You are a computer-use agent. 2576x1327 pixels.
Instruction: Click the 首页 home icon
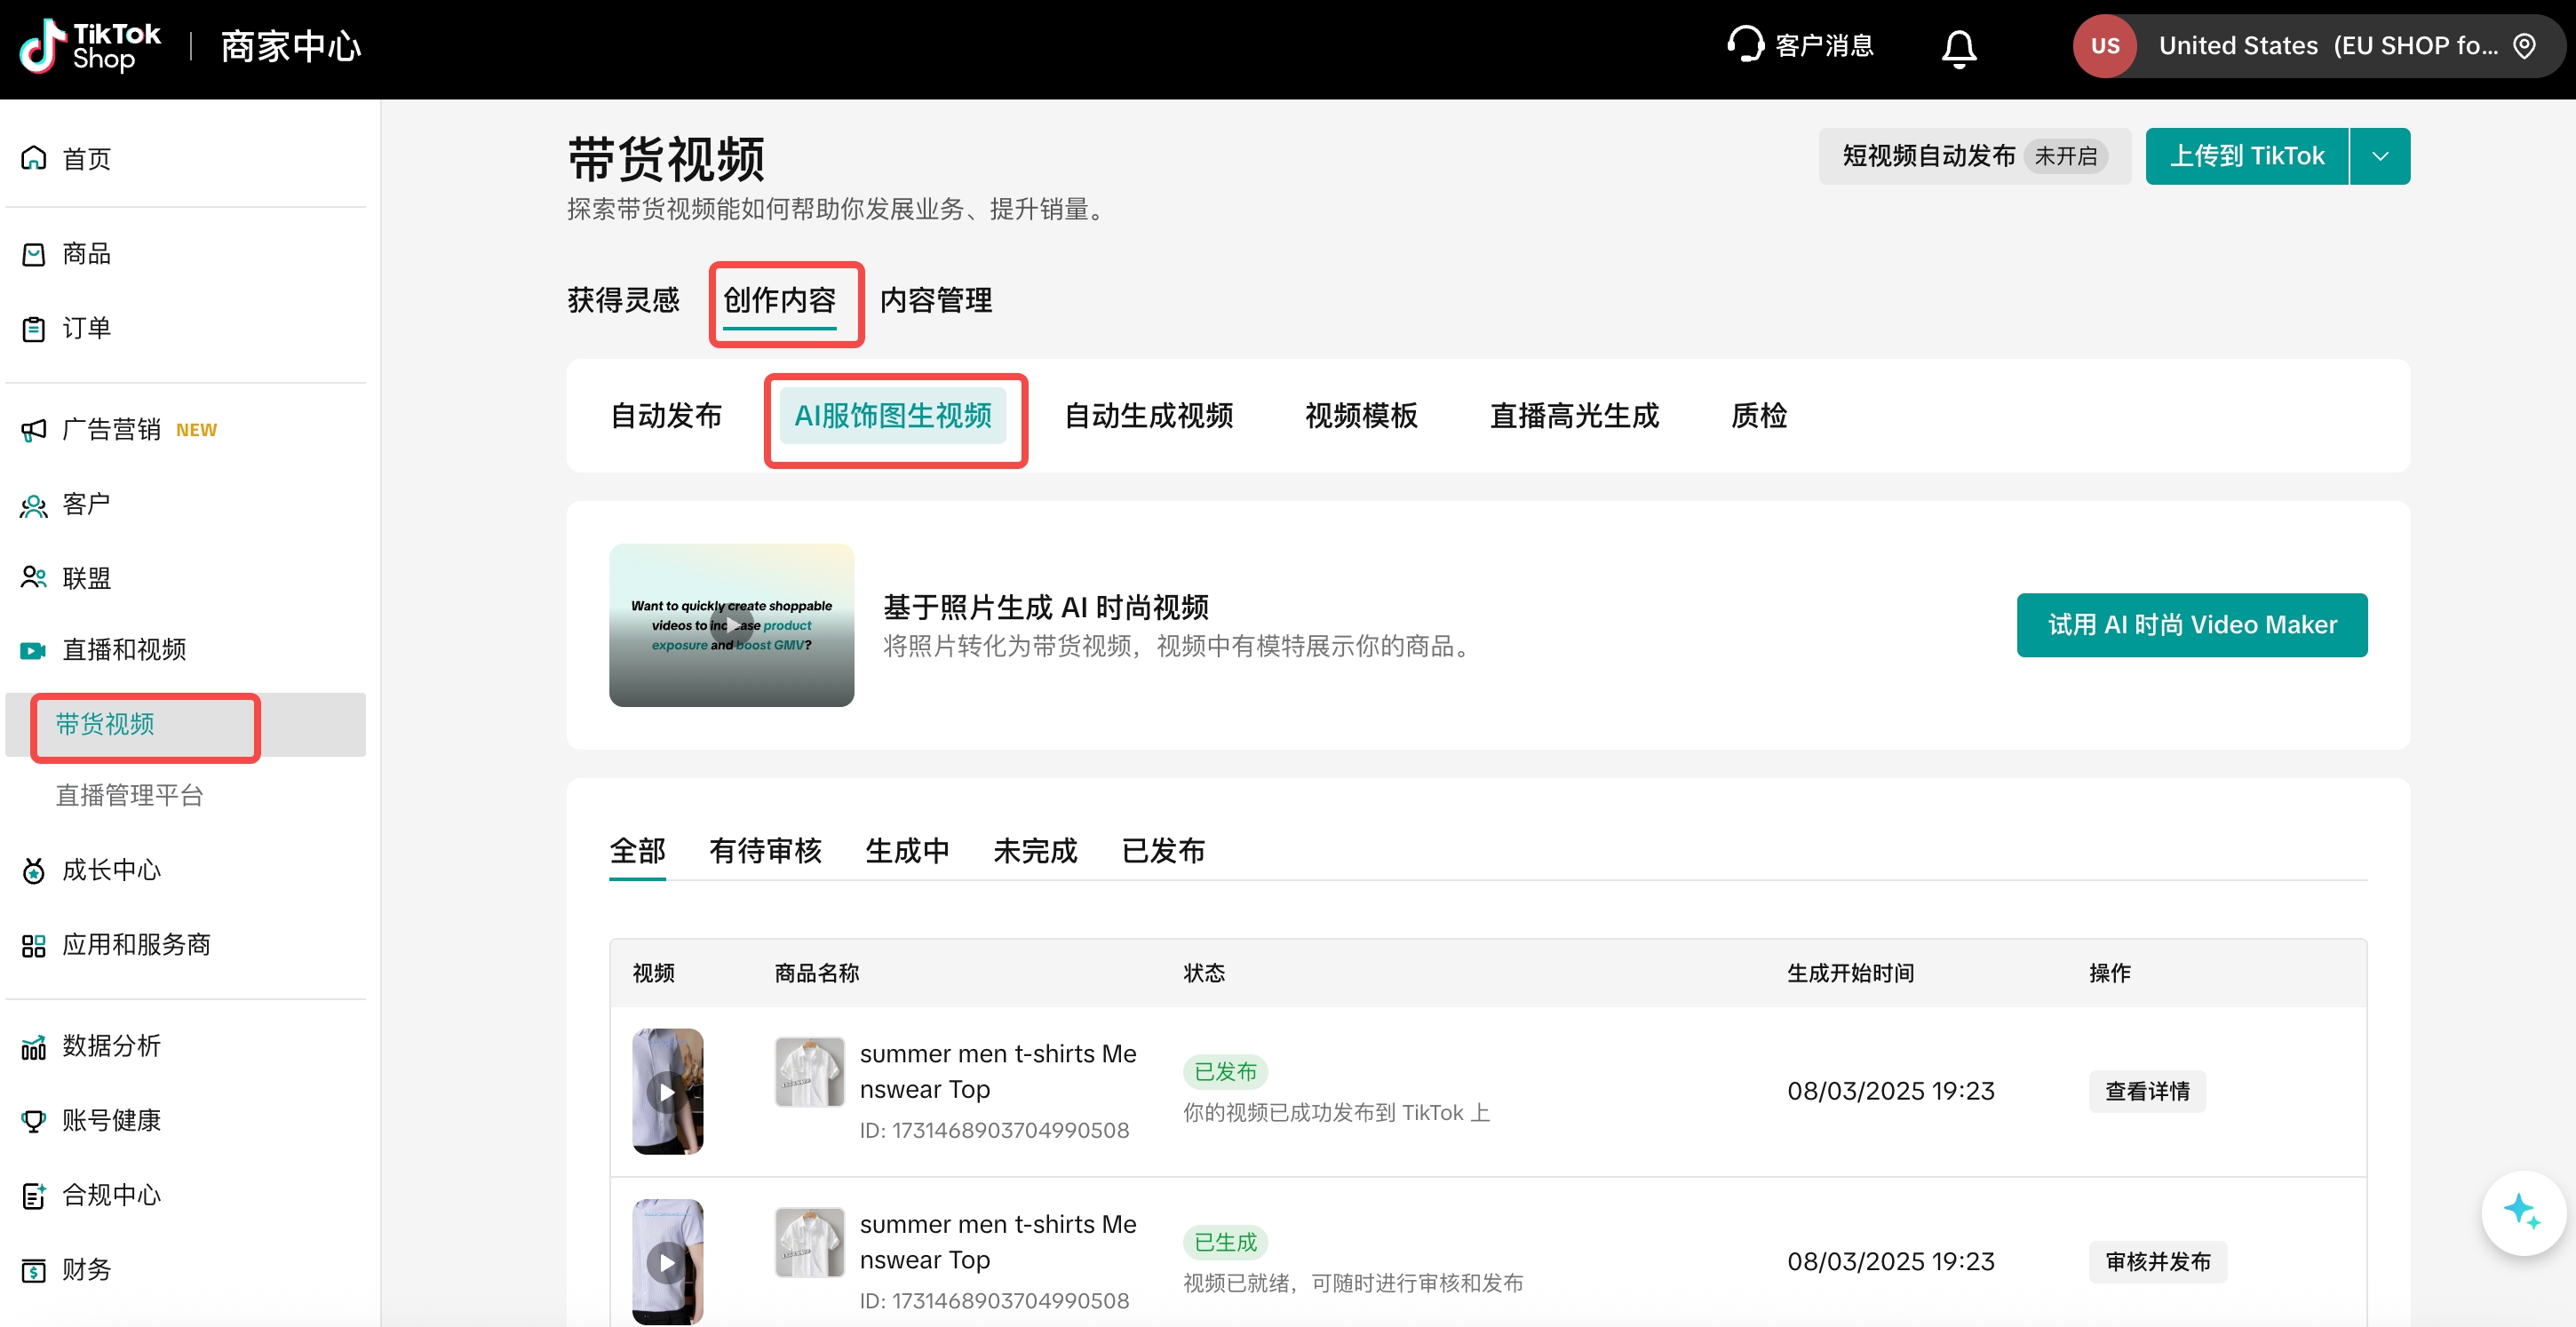coord(34,158)
